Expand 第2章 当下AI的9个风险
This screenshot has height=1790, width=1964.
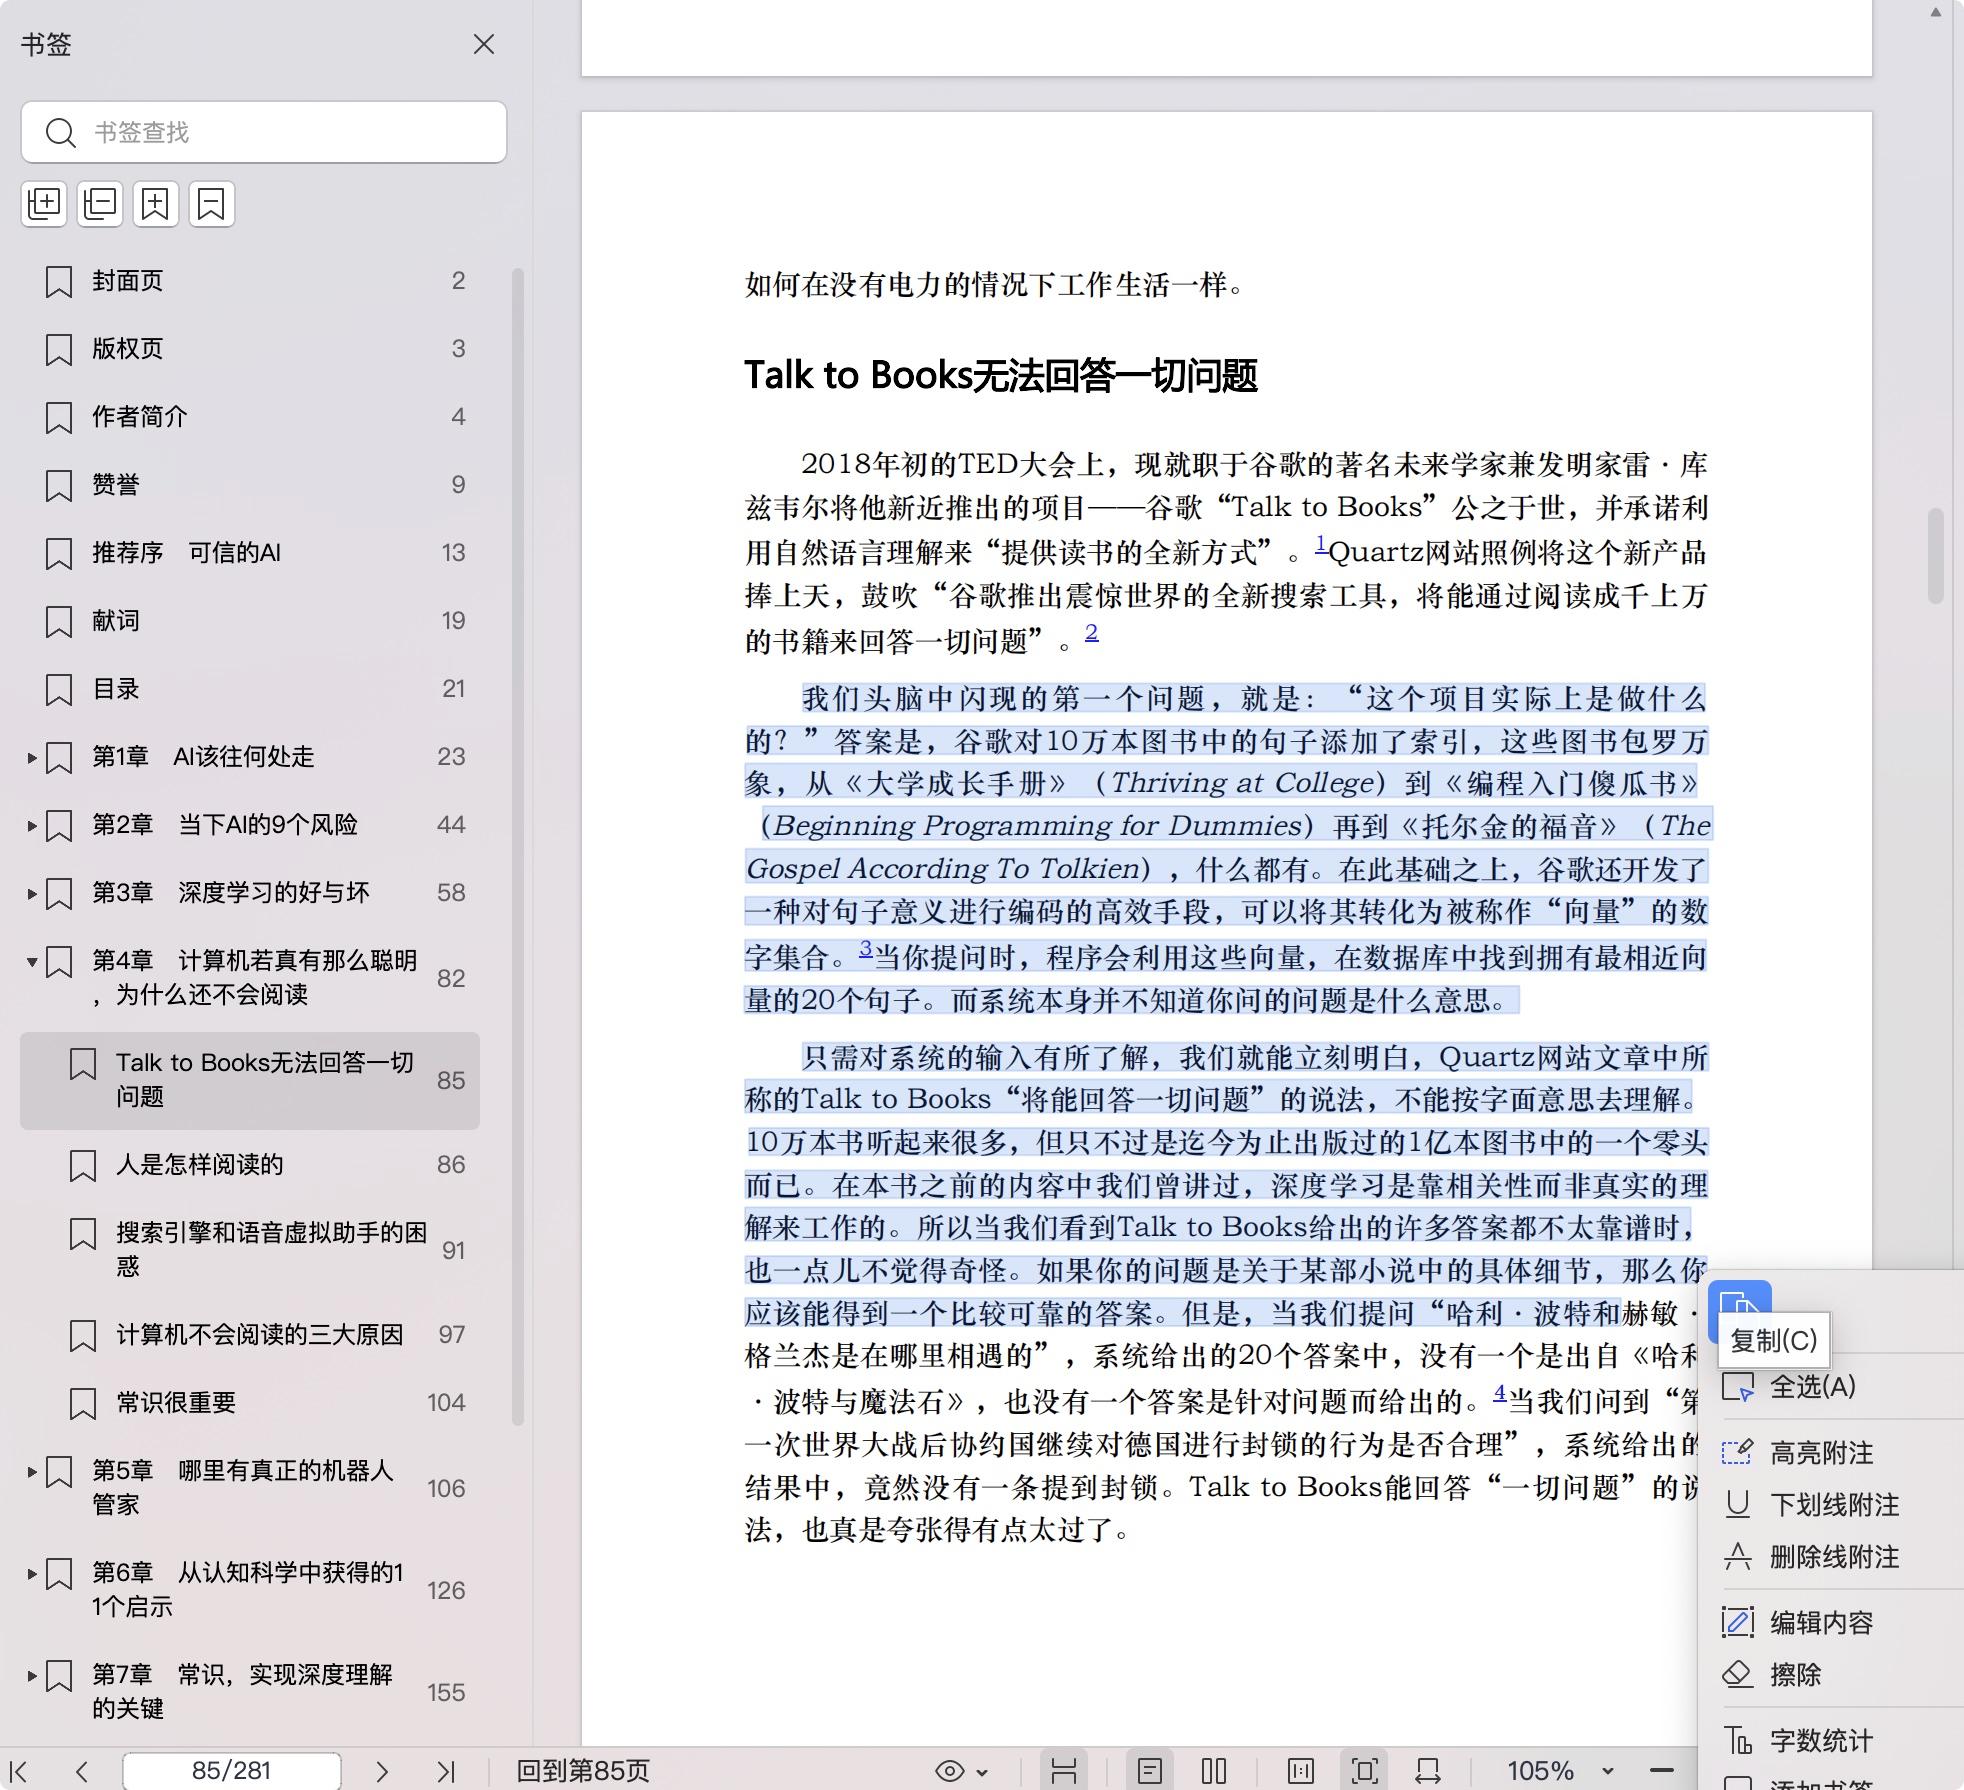pos(32,826)
